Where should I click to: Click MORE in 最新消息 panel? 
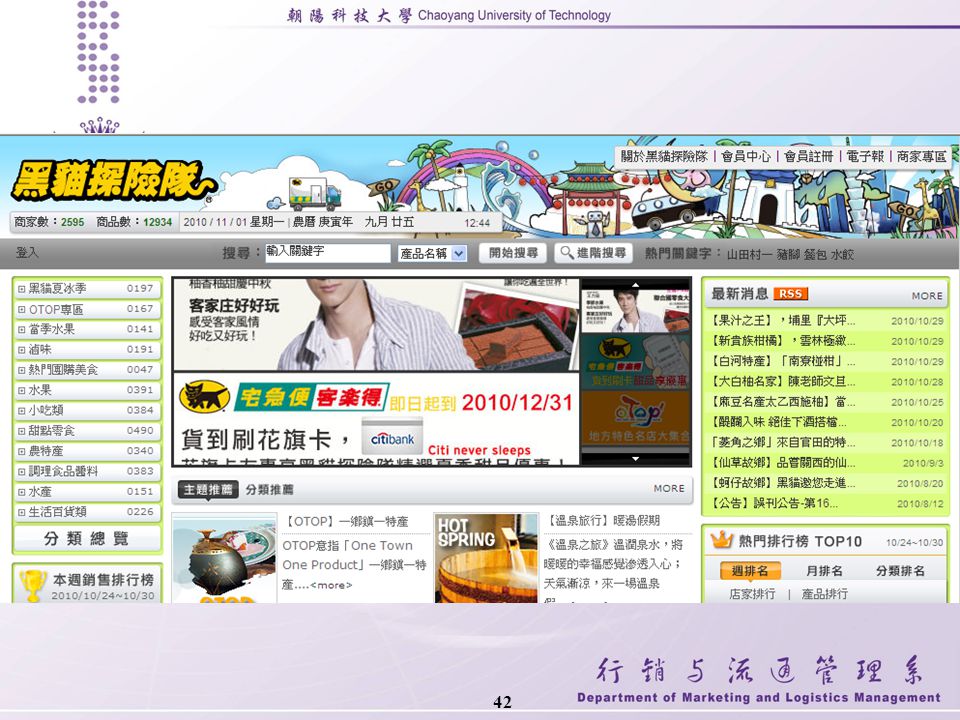927,296
